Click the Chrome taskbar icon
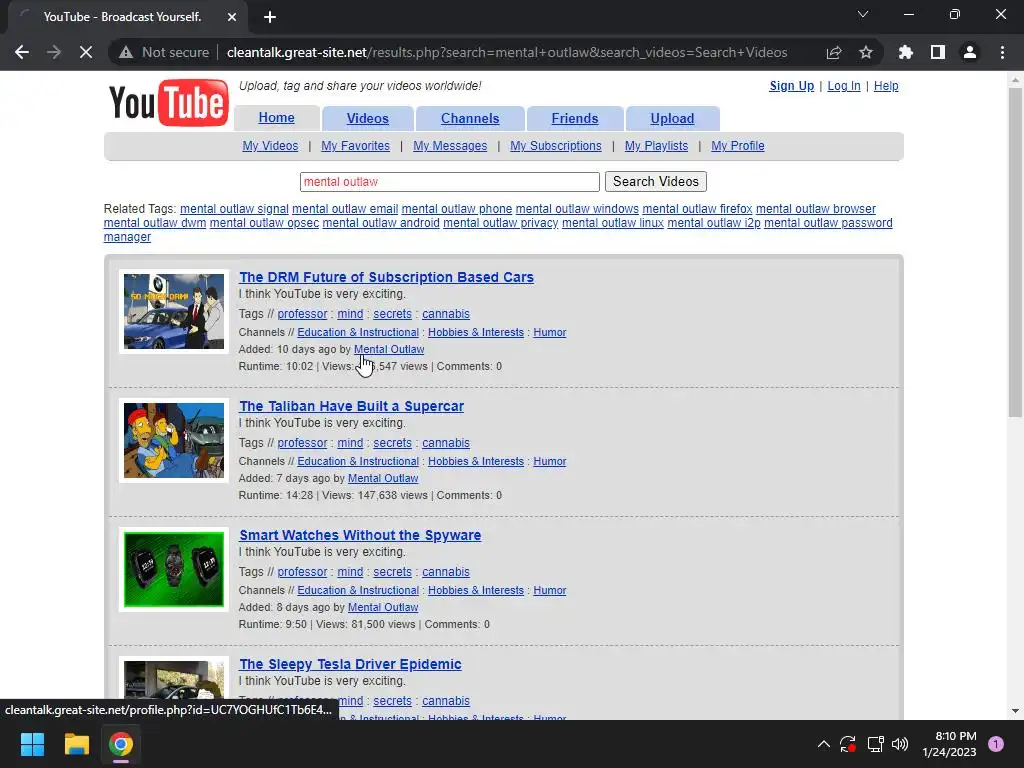Image resolution: width=1024 pixels, height=768 pixels. pos(121,744)
